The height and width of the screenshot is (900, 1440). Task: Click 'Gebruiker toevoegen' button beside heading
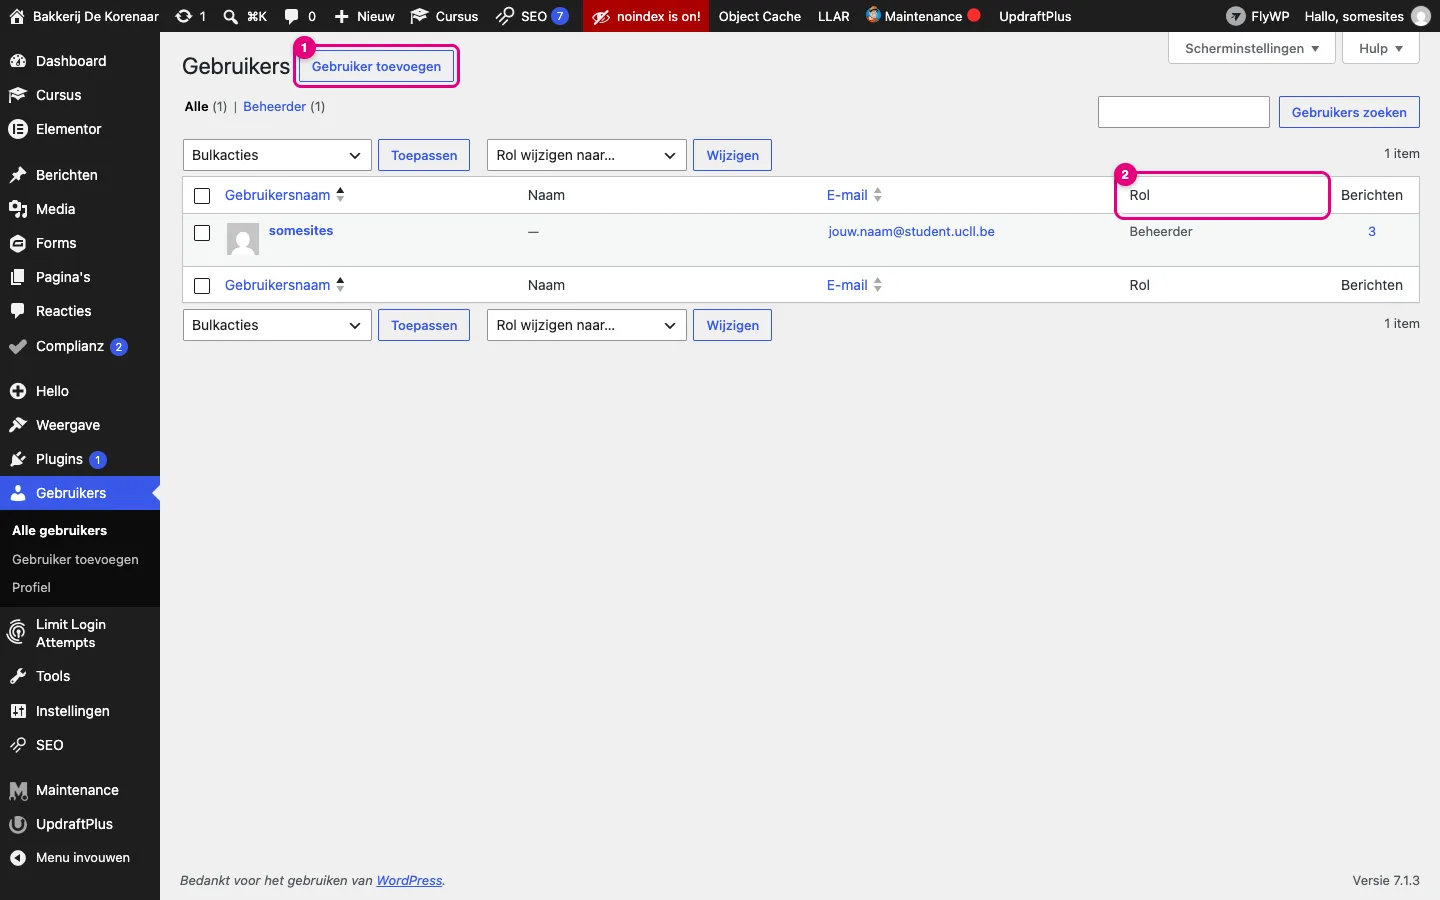tap(376, 66)
